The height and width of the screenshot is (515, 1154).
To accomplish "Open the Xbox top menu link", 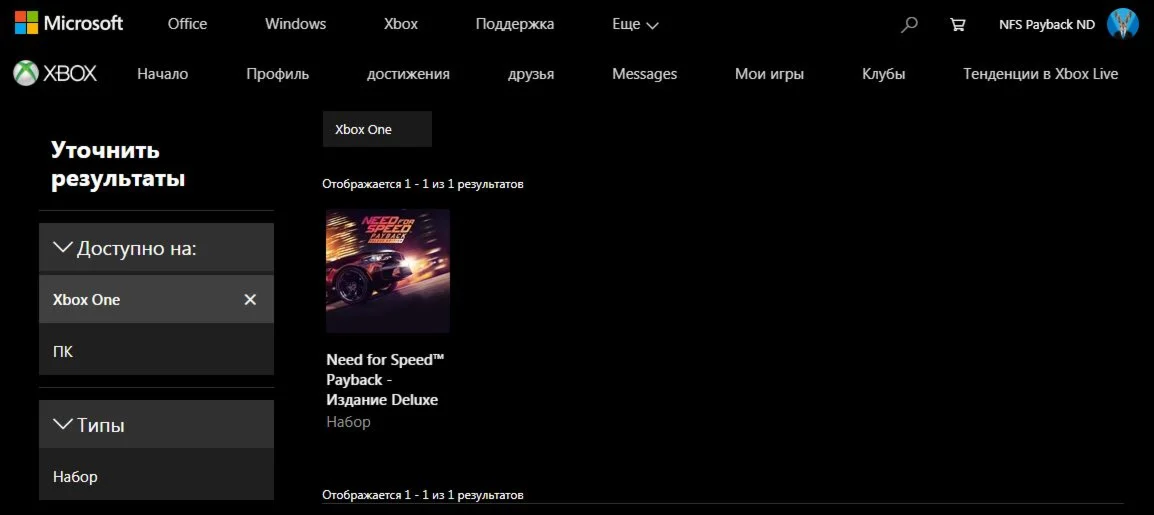I will [401, 24].
